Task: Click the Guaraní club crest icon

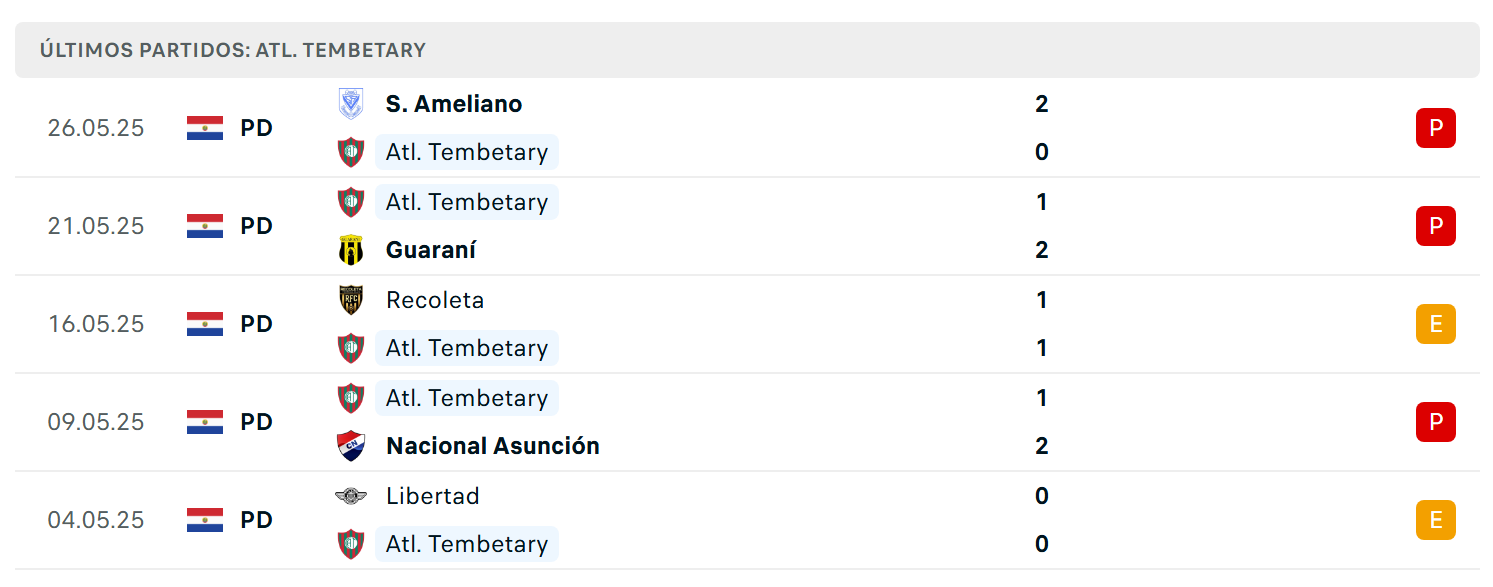Action: [351, 250]
